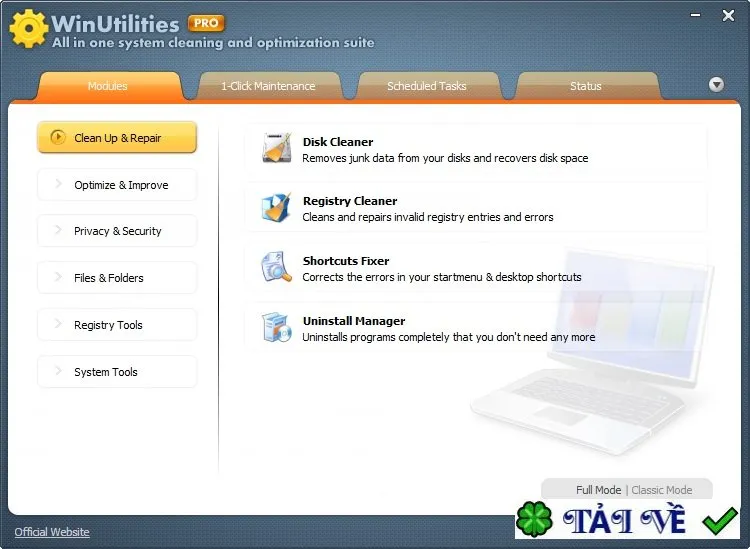The width and height of the screenshot is (750, 549).
Task: Click 'Cleans and repairs invalid registry entries' text
Action: [428, 217]
